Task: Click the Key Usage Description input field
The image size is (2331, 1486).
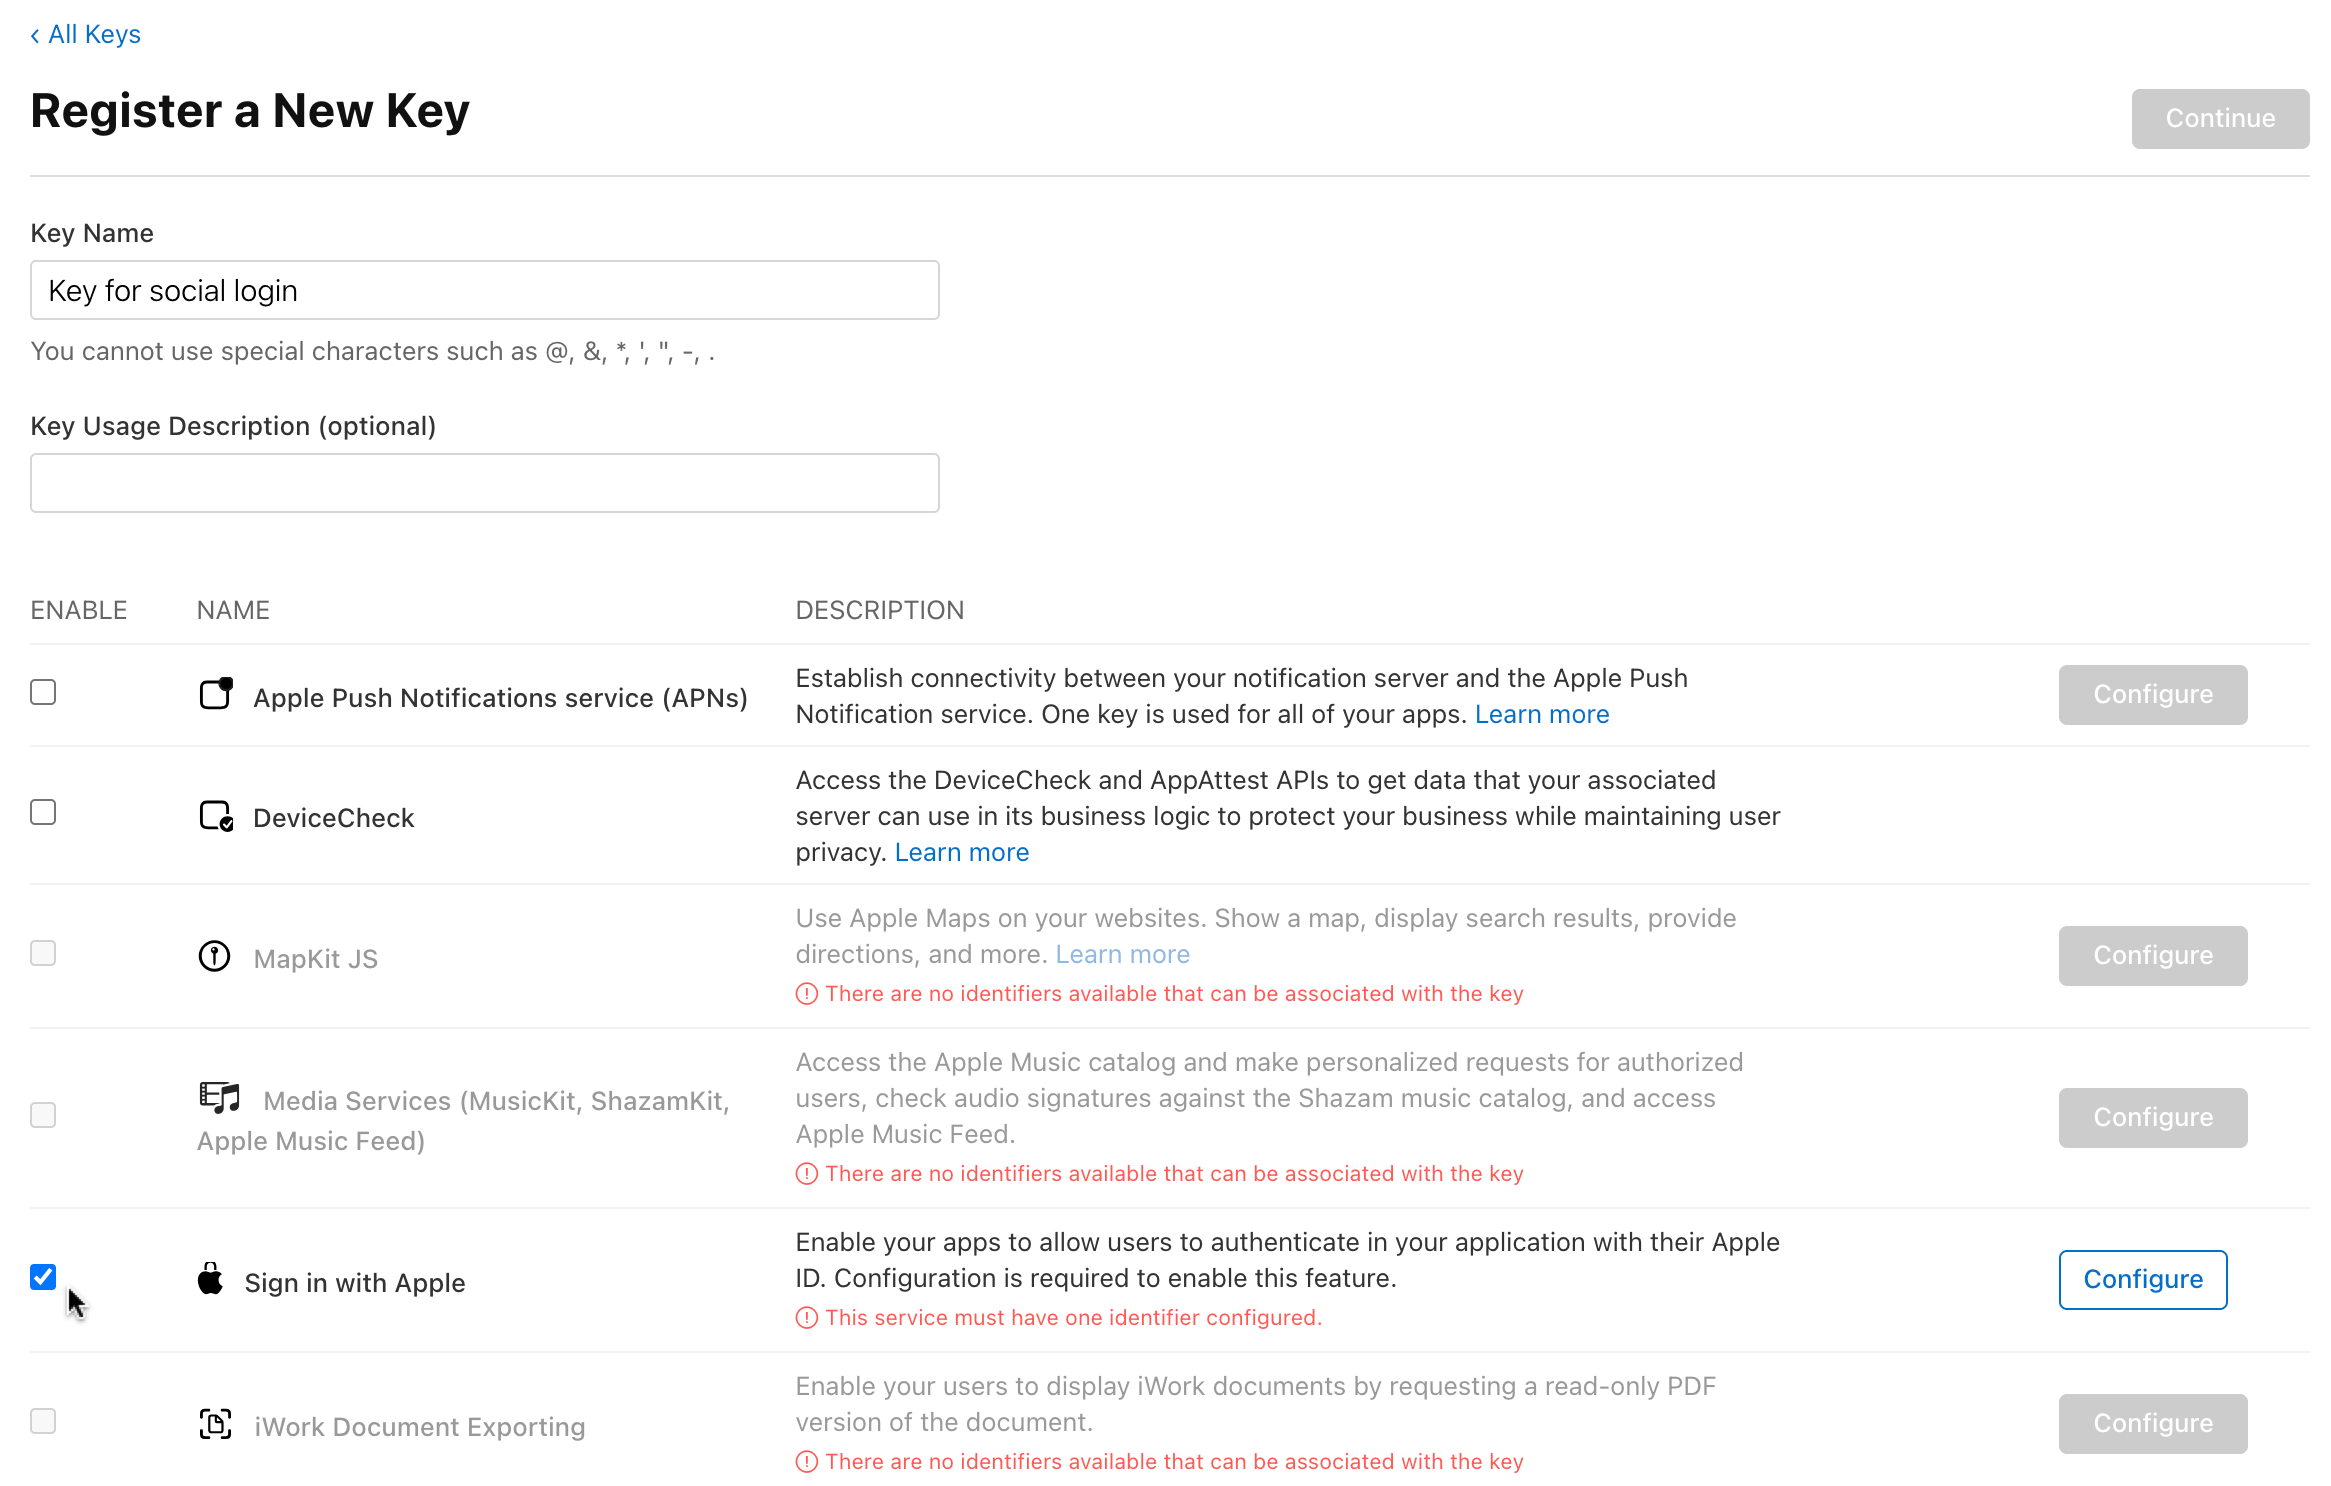Action: point(485,483)
